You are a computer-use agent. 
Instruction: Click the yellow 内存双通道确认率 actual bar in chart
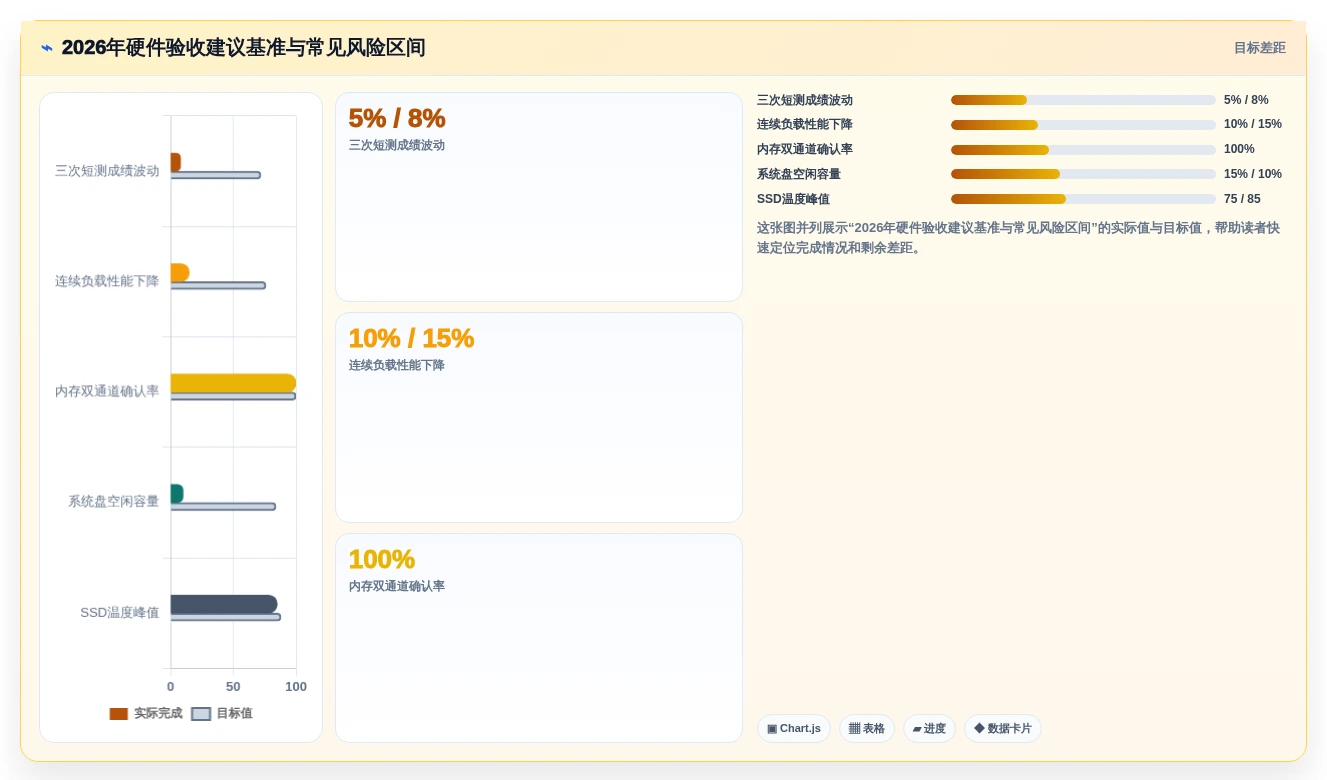[233, 383]
